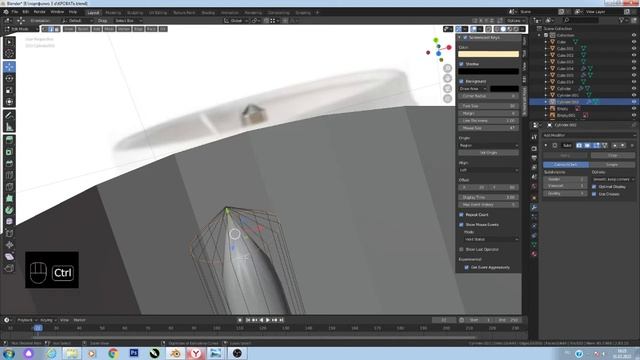640x360 pixels.
Task: Click the play animation button in the timeline
Action: [x=268, y=320]
